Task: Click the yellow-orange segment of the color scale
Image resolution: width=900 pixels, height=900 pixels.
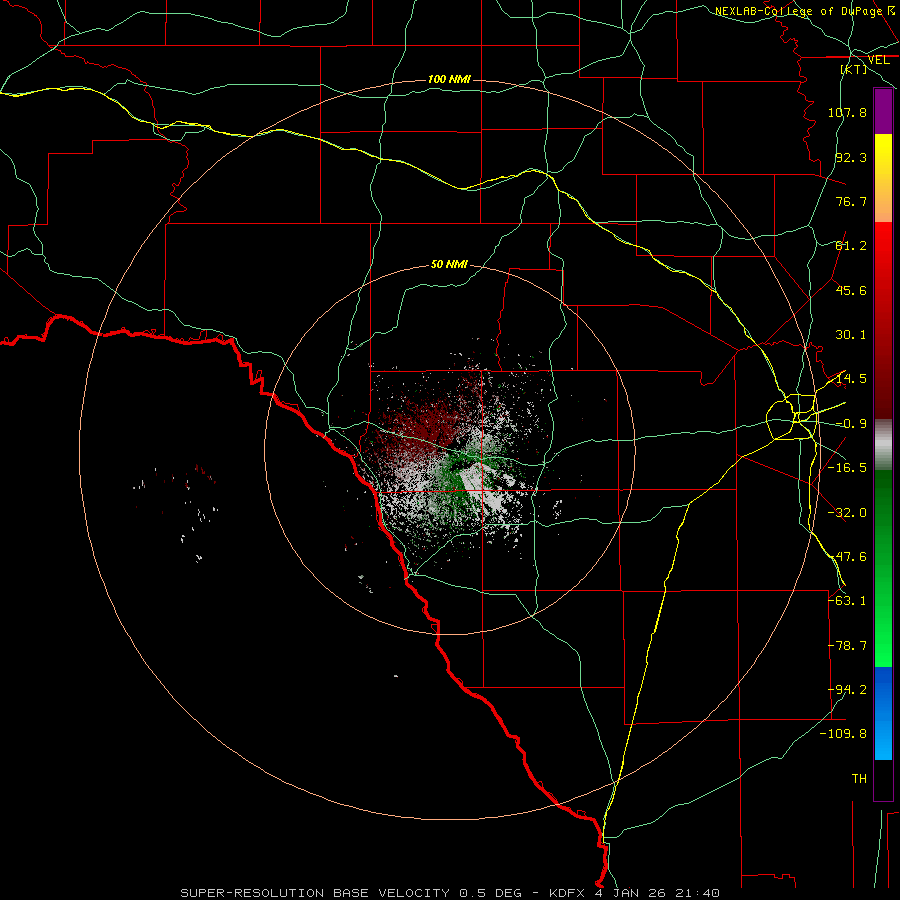Action: click(x=883, y=178)
